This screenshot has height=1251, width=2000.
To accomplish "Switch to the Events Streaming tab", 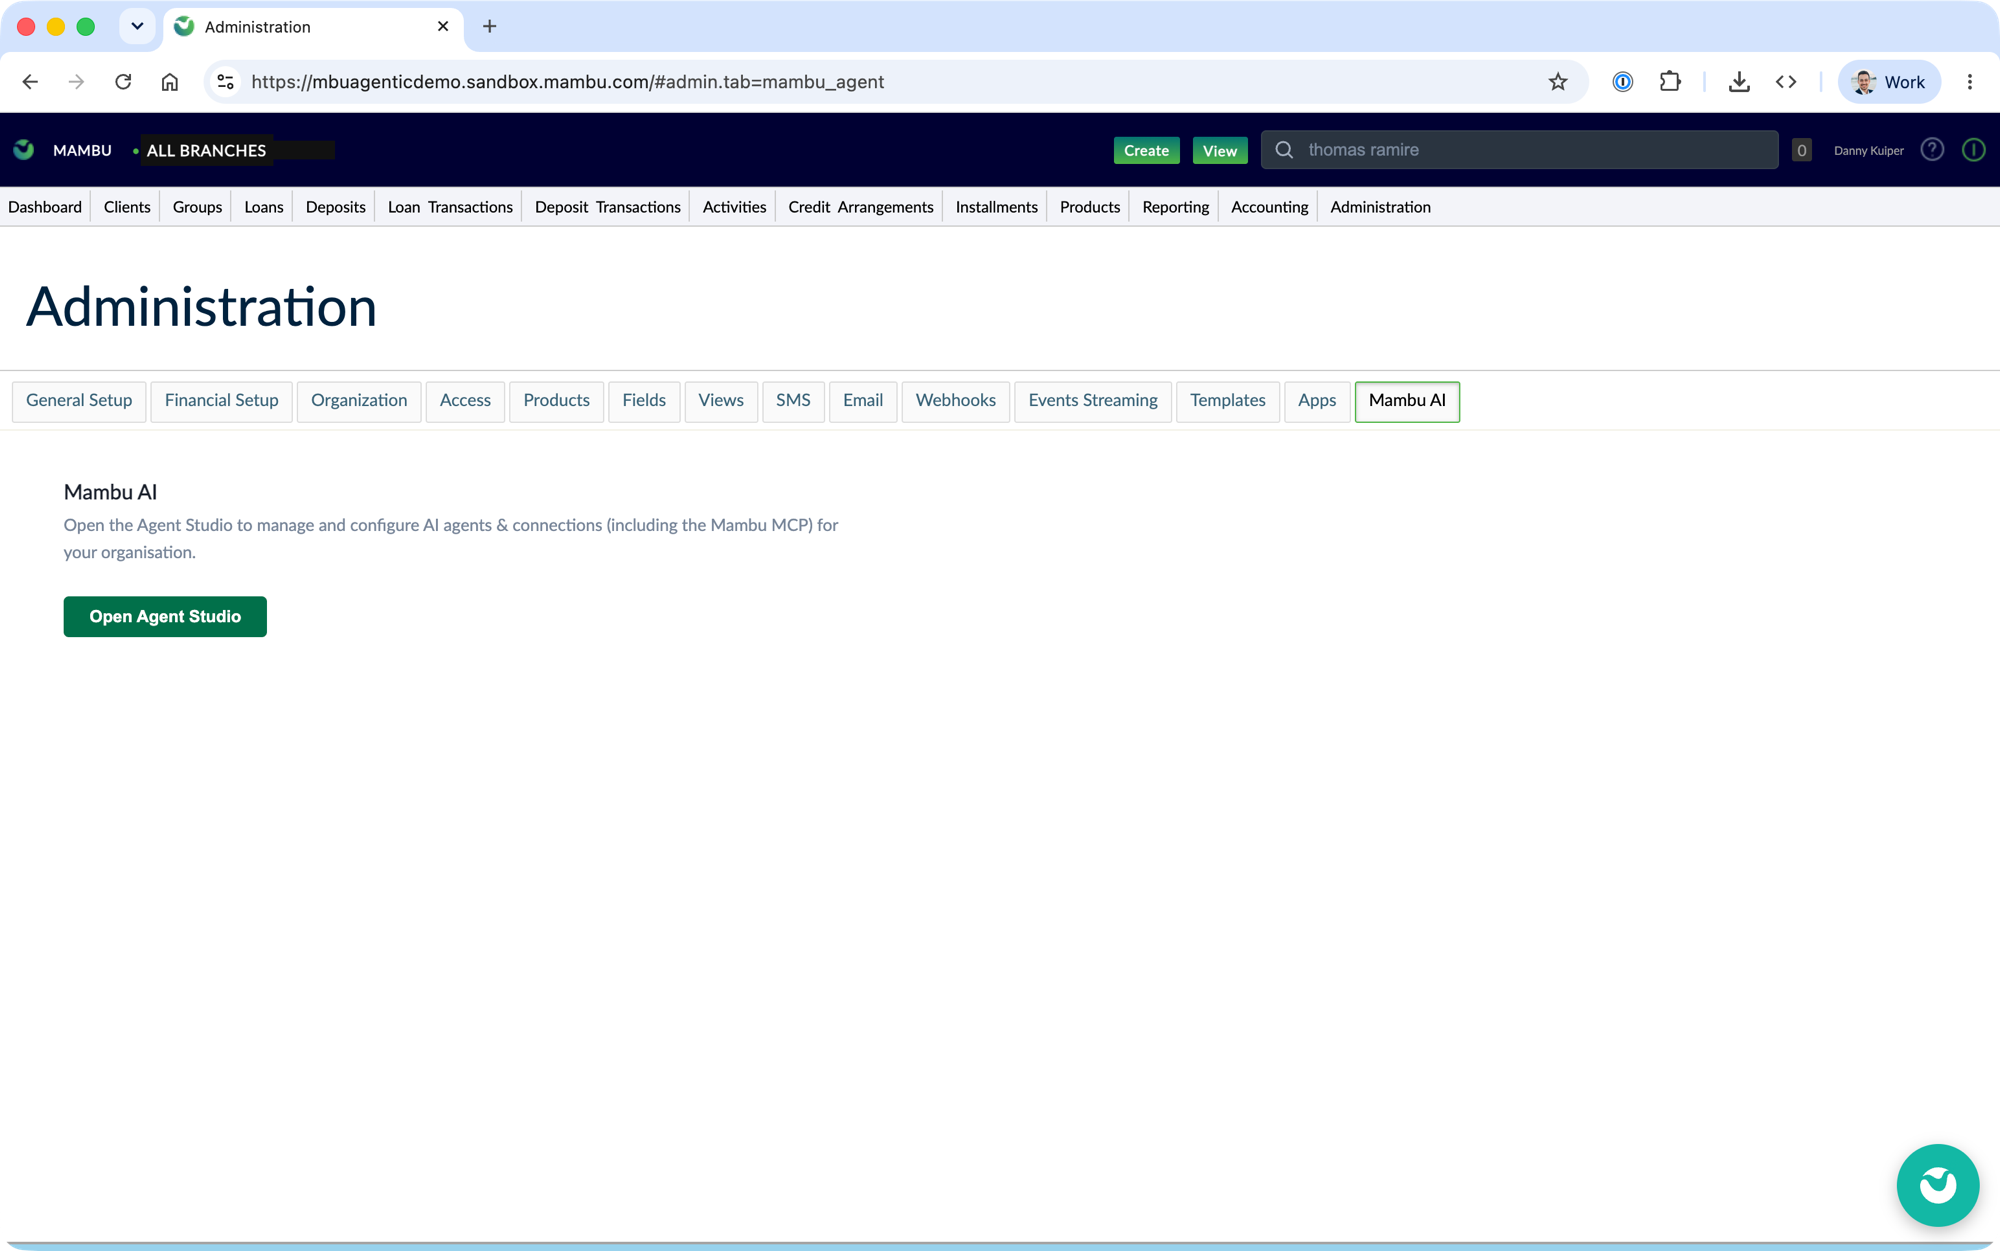I will [x=1093, y=401].
